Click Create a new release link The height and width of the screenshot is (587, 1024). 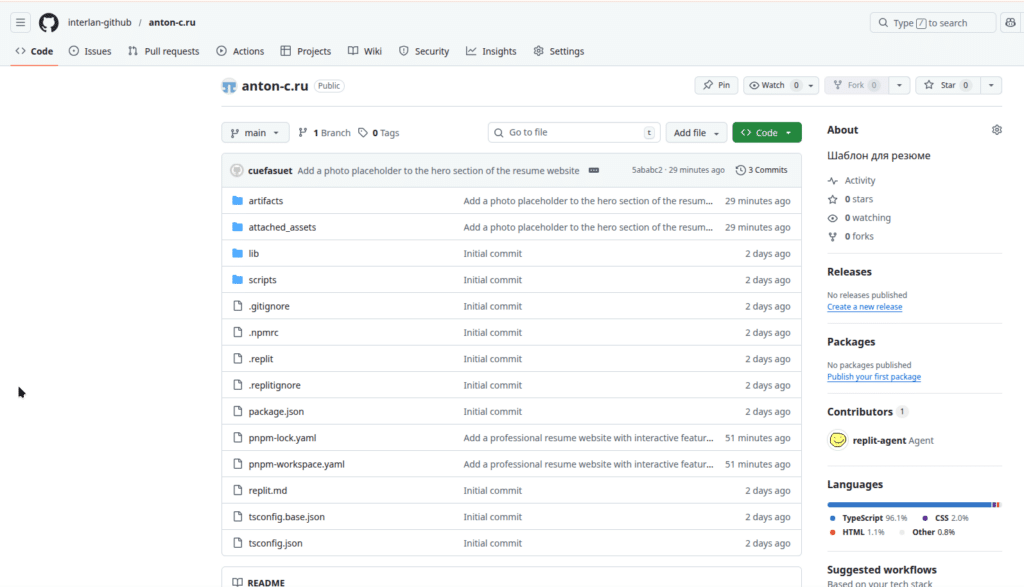864,307
